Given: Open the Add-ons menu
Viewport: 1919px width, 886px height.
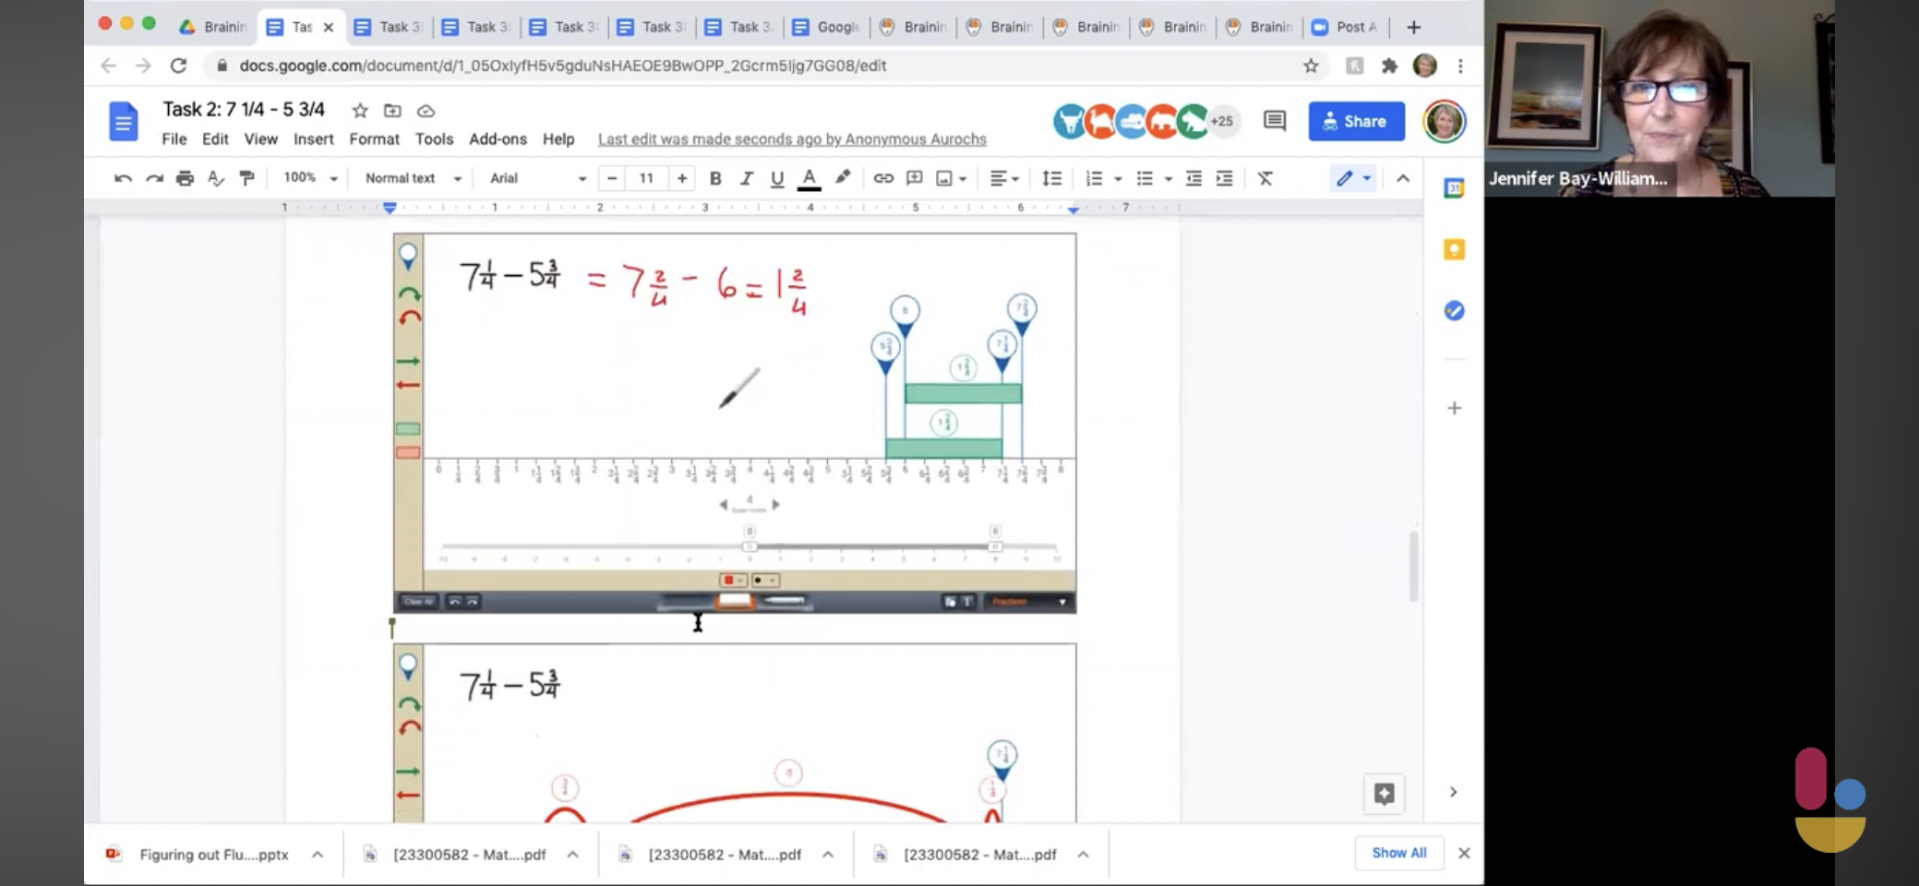Looking at the screenshot, I should click(497, 139).
